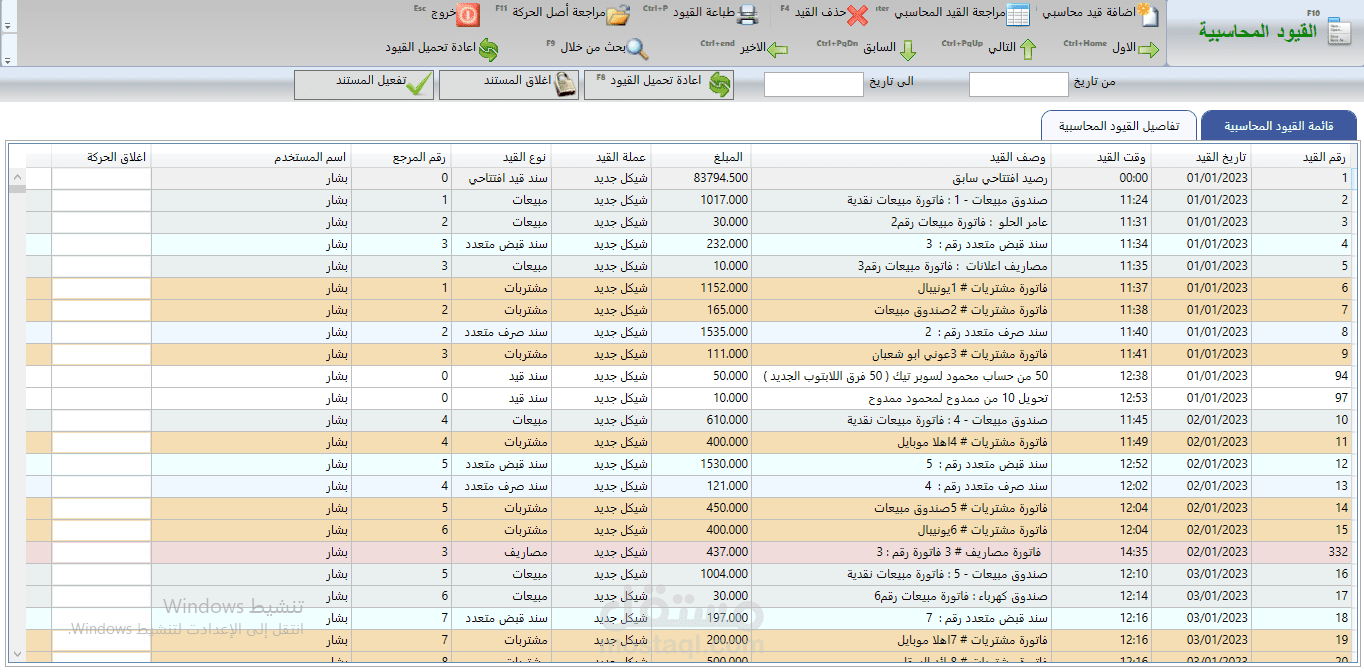Open مراجعة أصل الحركة folder icon

(618, 15)
